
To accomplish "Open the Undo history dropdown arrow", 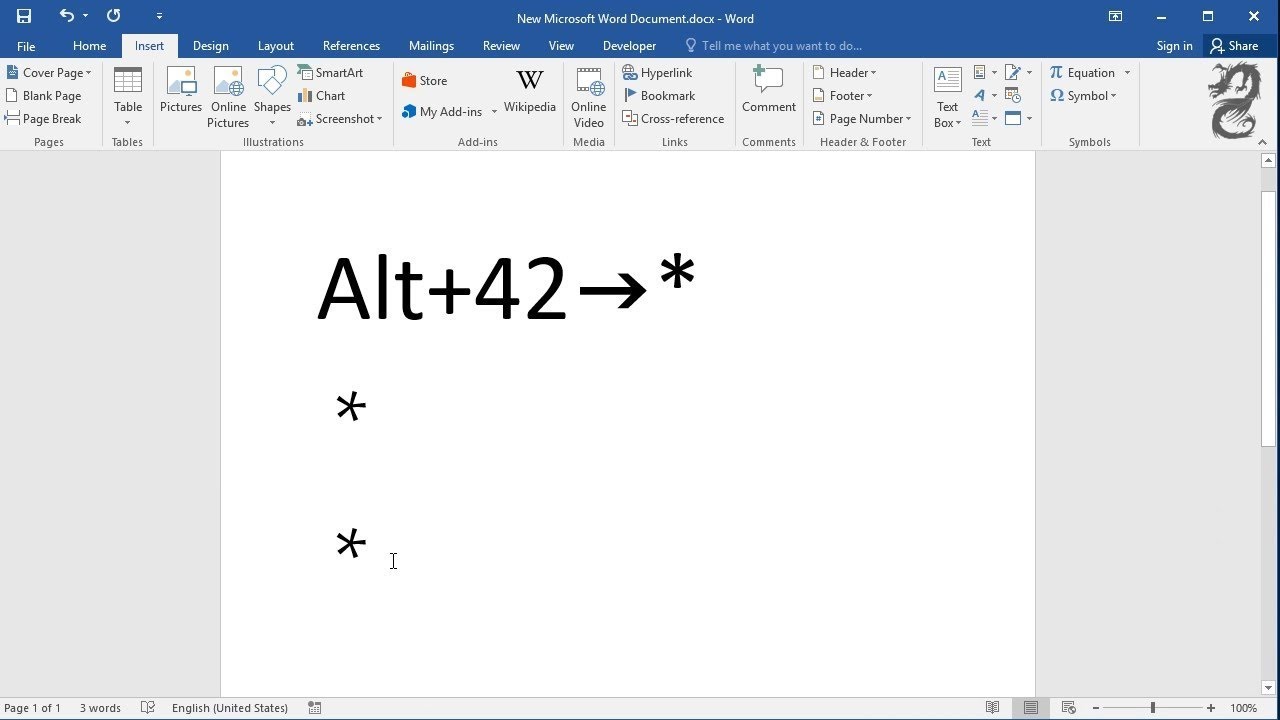I will pos(85,16).
